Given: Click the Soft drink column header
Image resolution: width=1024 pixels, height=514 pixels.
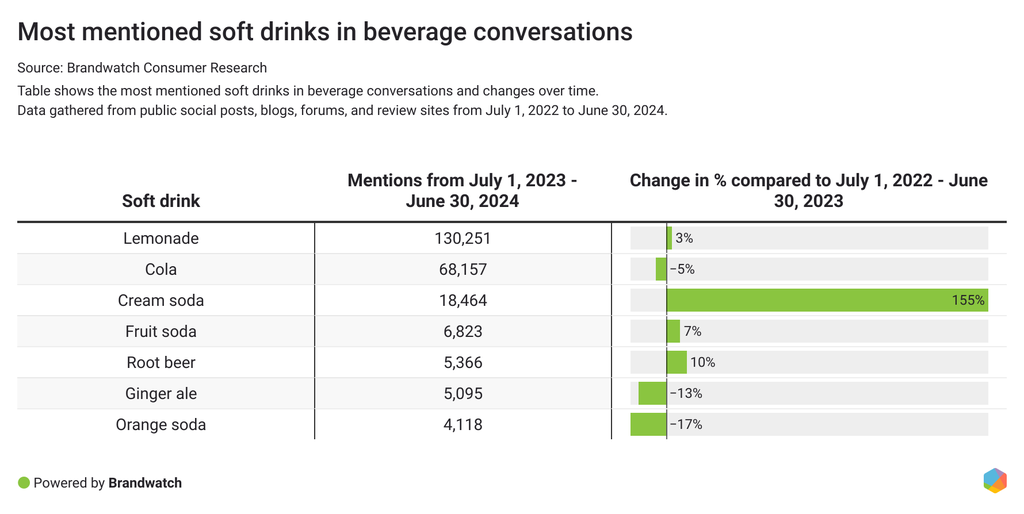Looking at the screenshot, I should [x=161, y=201].
